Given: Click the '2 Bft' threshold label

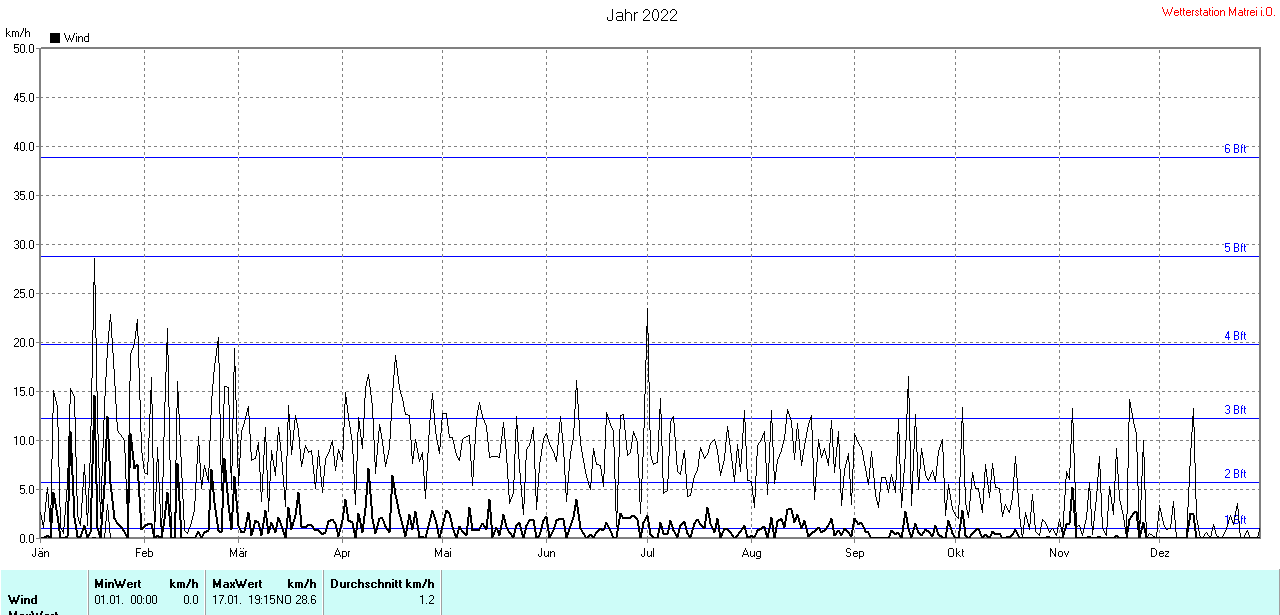Looking at the screenshot, I should click(1235, 473).
